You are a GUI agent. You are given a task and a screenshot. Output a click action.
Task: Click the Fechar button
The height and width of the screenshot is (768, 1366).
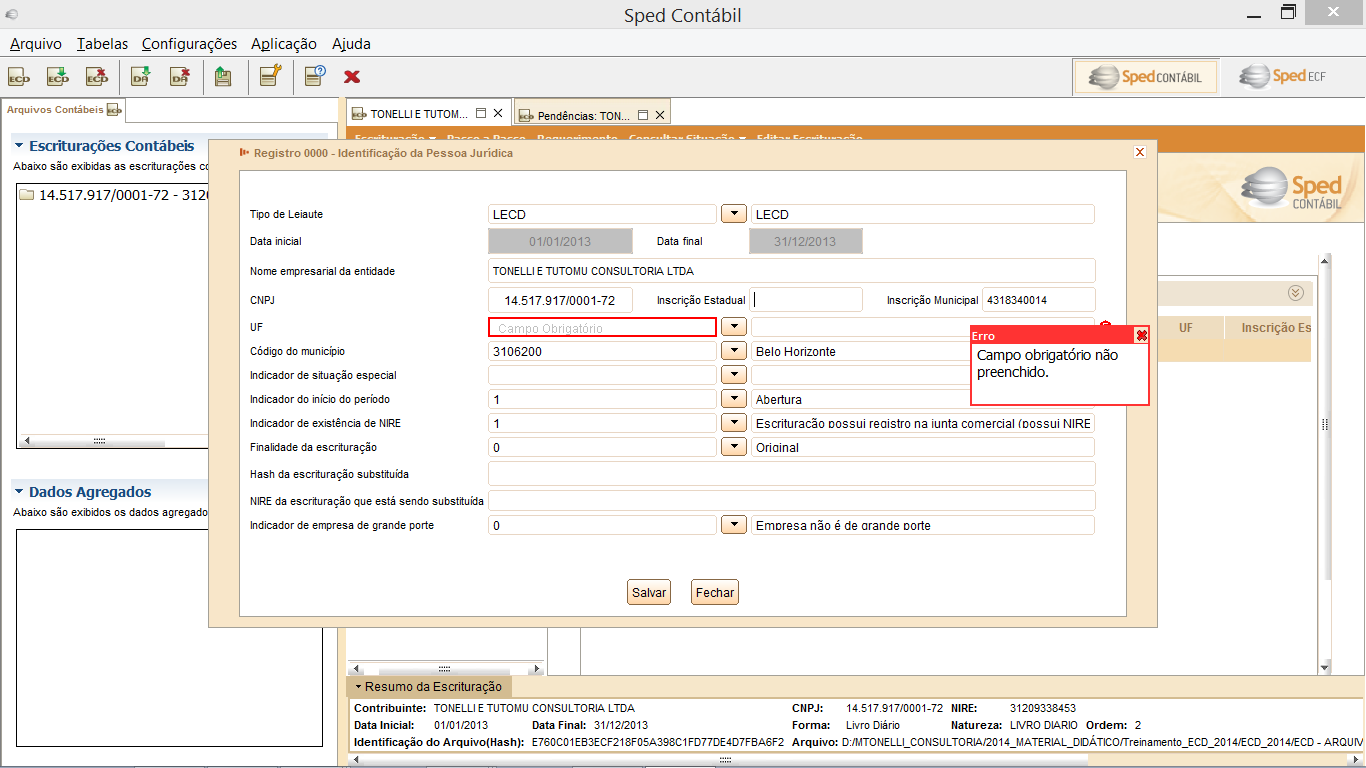tap(715, 593)
